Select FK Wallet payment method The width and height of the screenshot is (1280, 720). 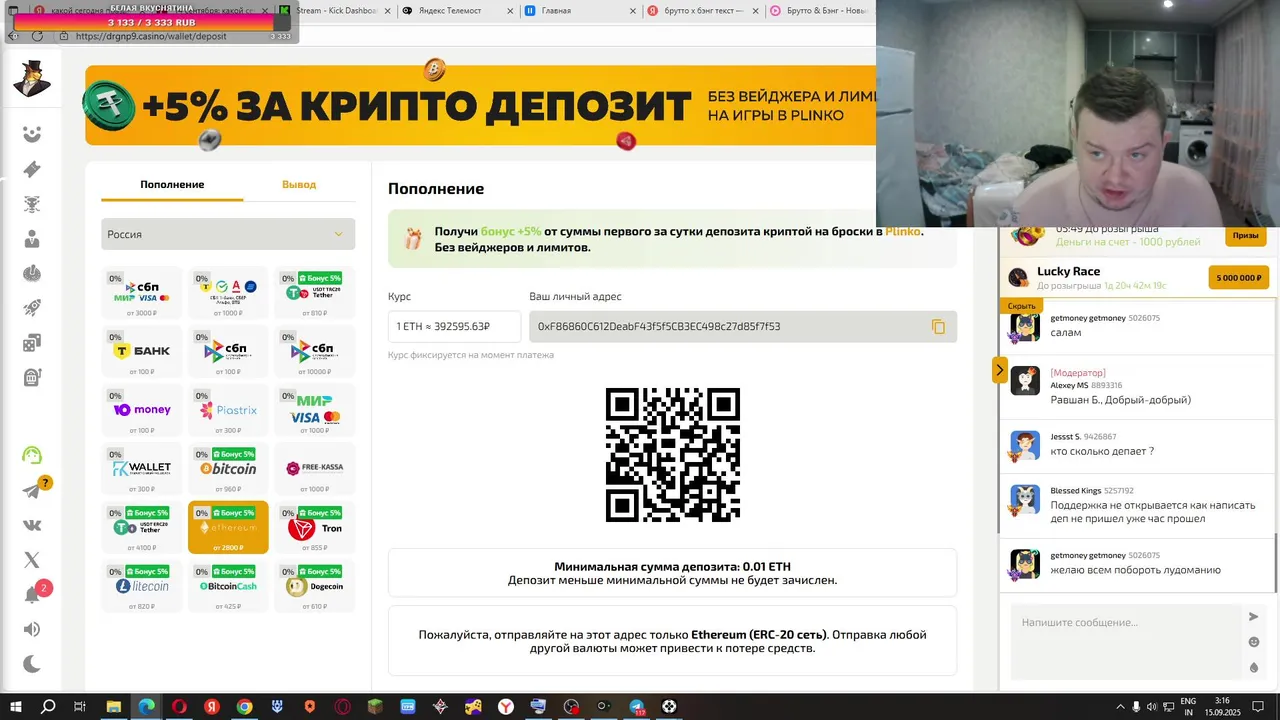click(142, 469)
